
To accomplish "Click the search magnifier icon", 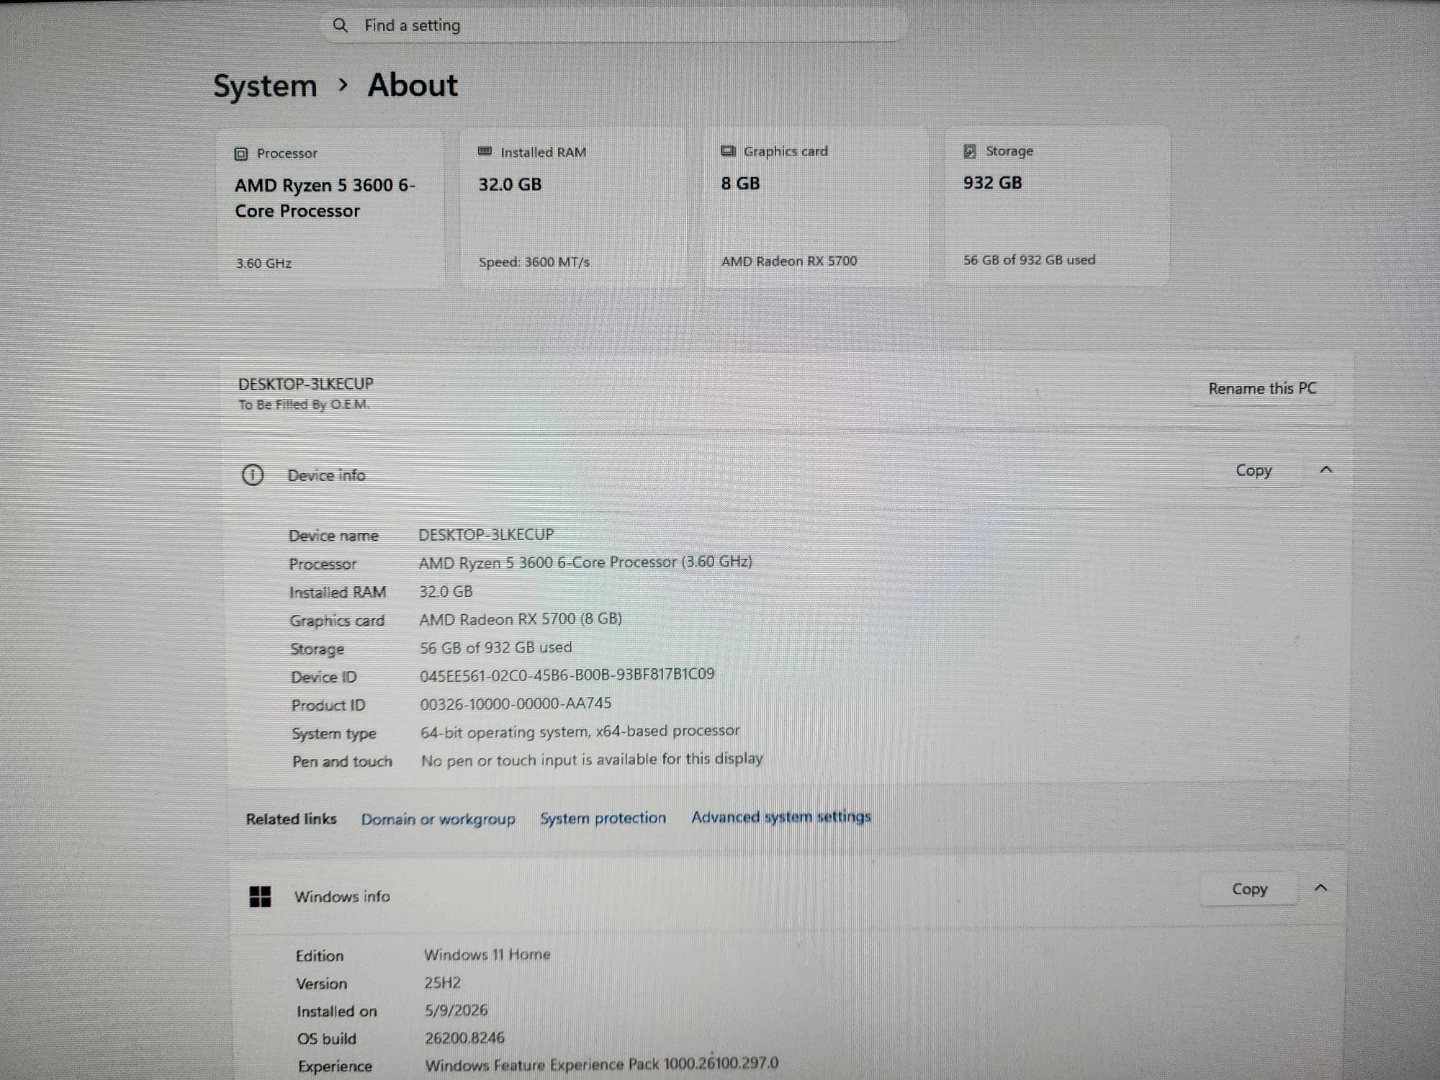I will point(340,25).
